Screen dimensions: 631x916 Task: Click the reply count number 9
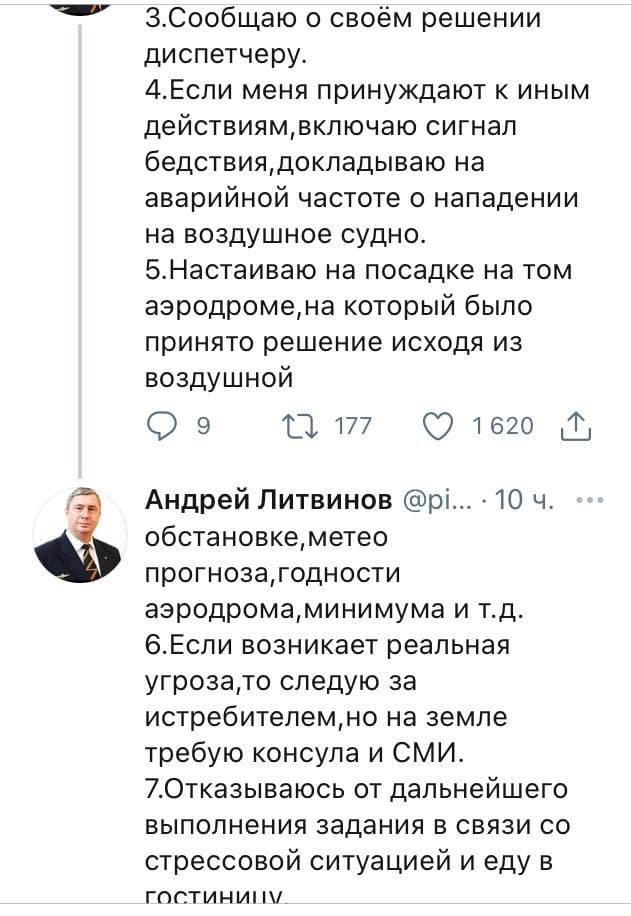tap(203, 427)
